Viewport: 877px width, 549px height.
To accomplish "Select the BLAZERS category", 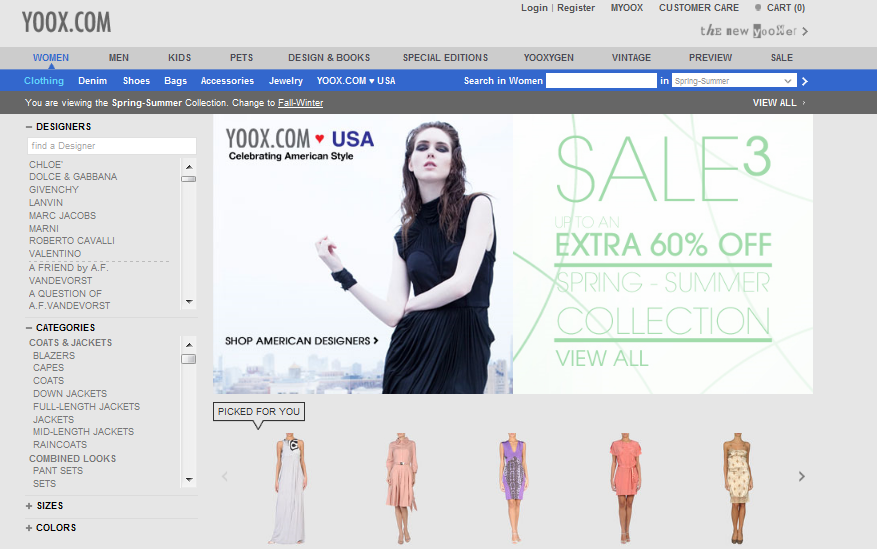I will click(x=54, y=356).
